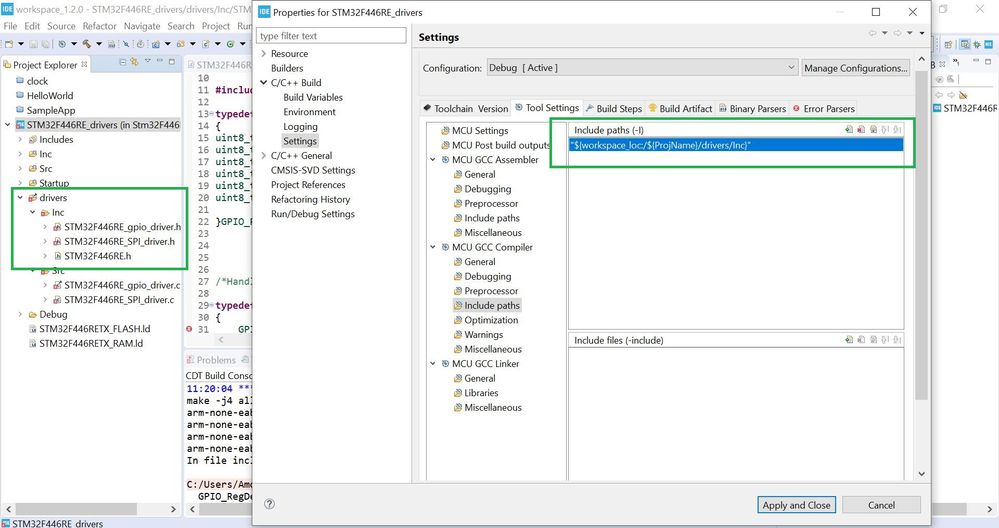999x528 pixels.
Task: Click Link with Editor icon in Project Explorer
Action: click(134, 62)
